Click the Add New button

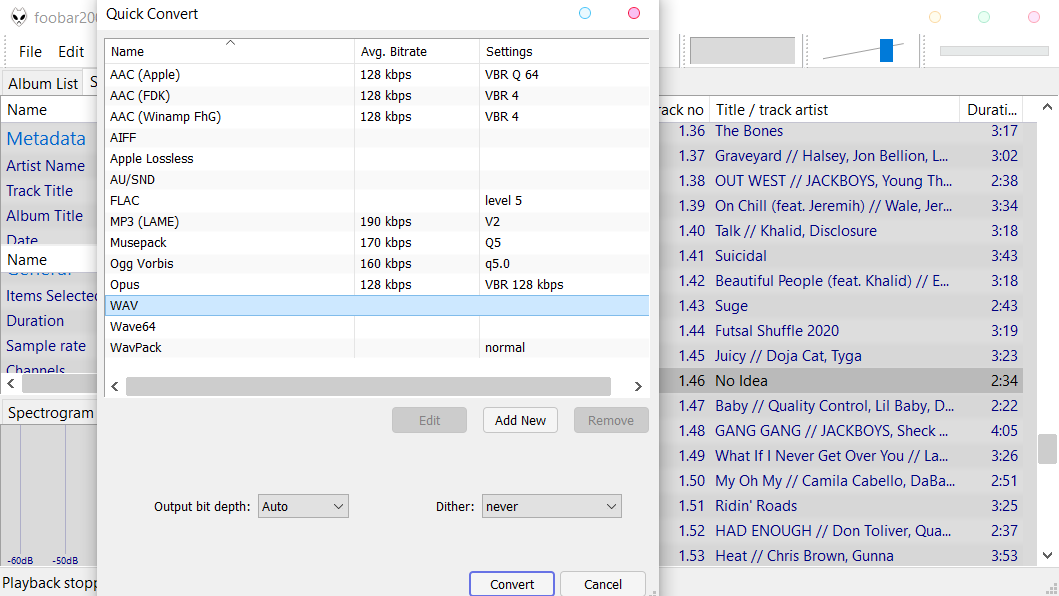tap(520, 420)
